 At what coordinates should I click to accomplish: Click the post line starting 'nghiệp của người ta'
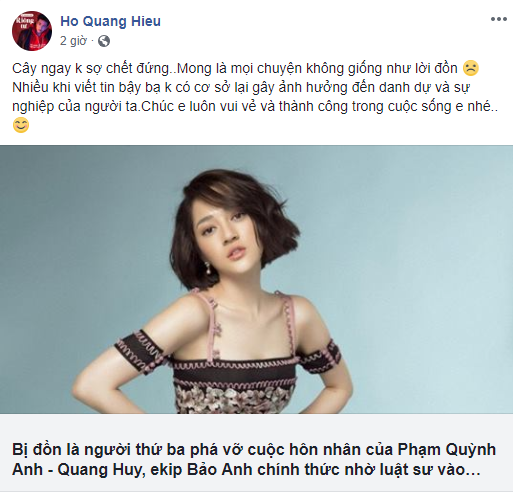click(255, 107)
